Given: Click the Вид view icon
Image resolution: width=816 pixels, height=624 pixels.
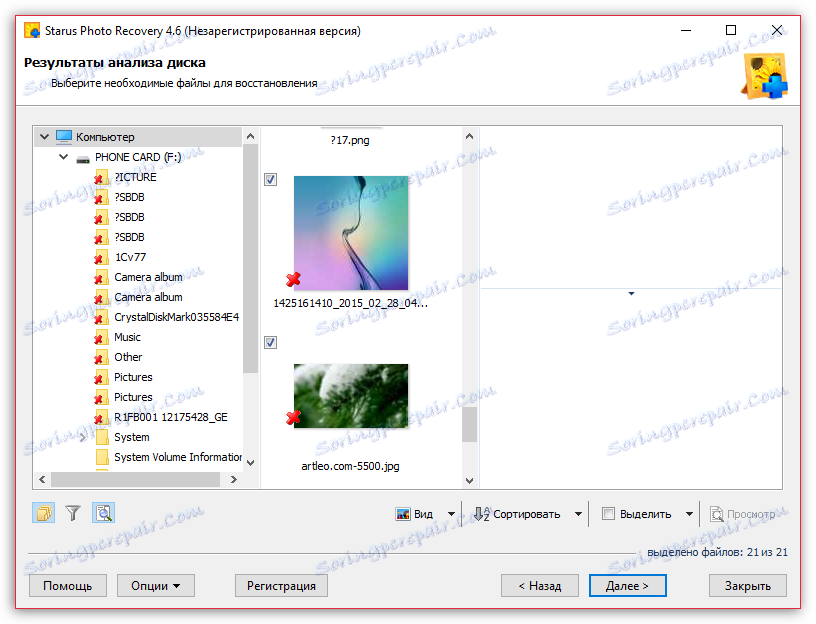Looking at the screenshot, I should point(403,514).
